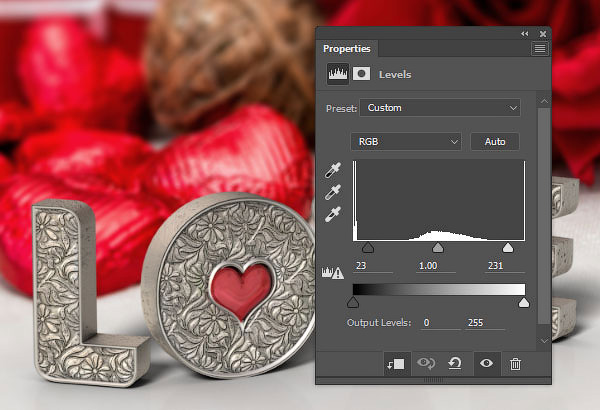
Task: Click the highlight input field 231
Action: (505, 266)
